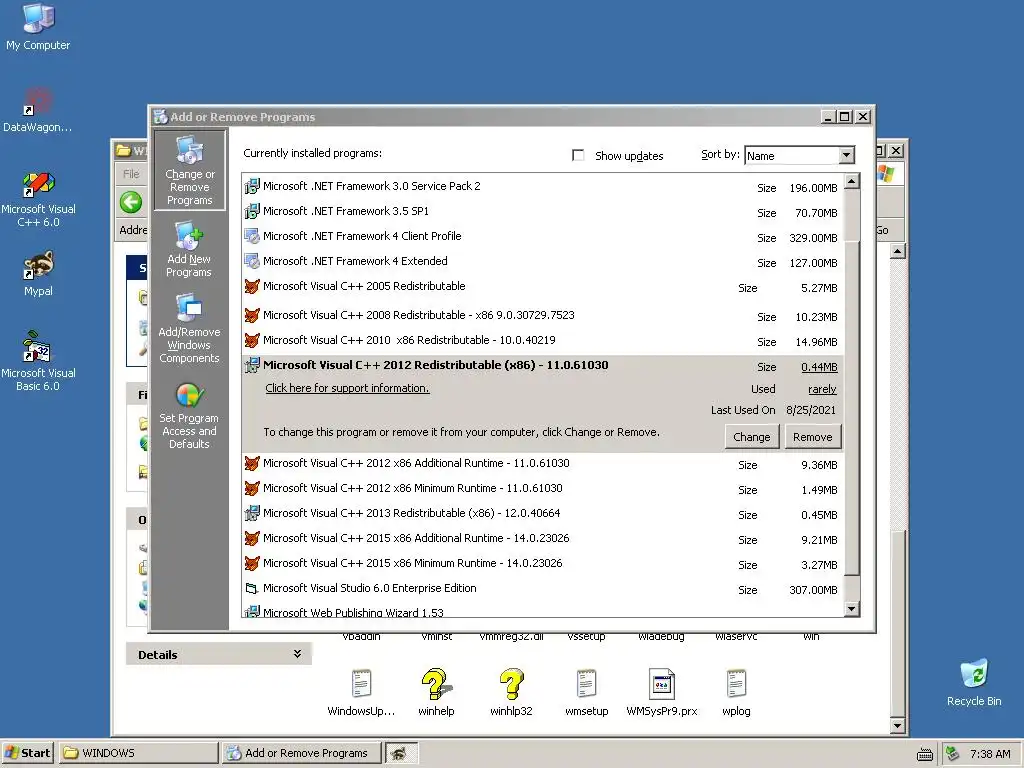
Task: Click the Mypal quick-launch taskbar icon
Action: click(x=398, y=753)
